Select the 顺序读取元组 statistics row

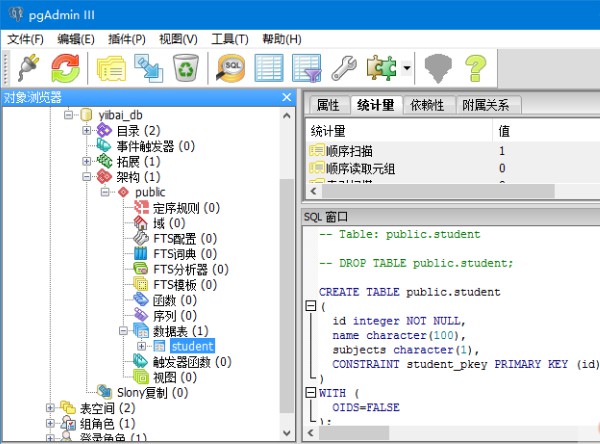point(454,168)
